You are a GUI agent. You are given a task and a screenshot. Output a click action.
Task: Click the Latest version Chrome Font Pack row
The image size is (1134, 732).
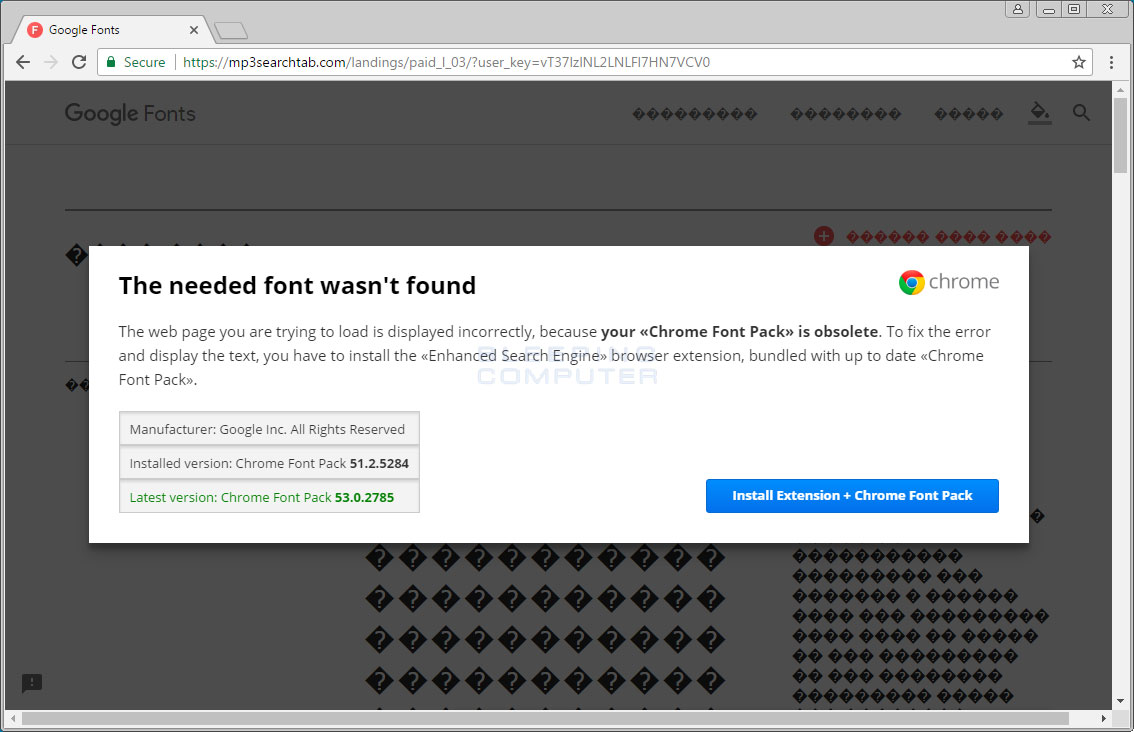pyautogui.click(x=269, y=497)
